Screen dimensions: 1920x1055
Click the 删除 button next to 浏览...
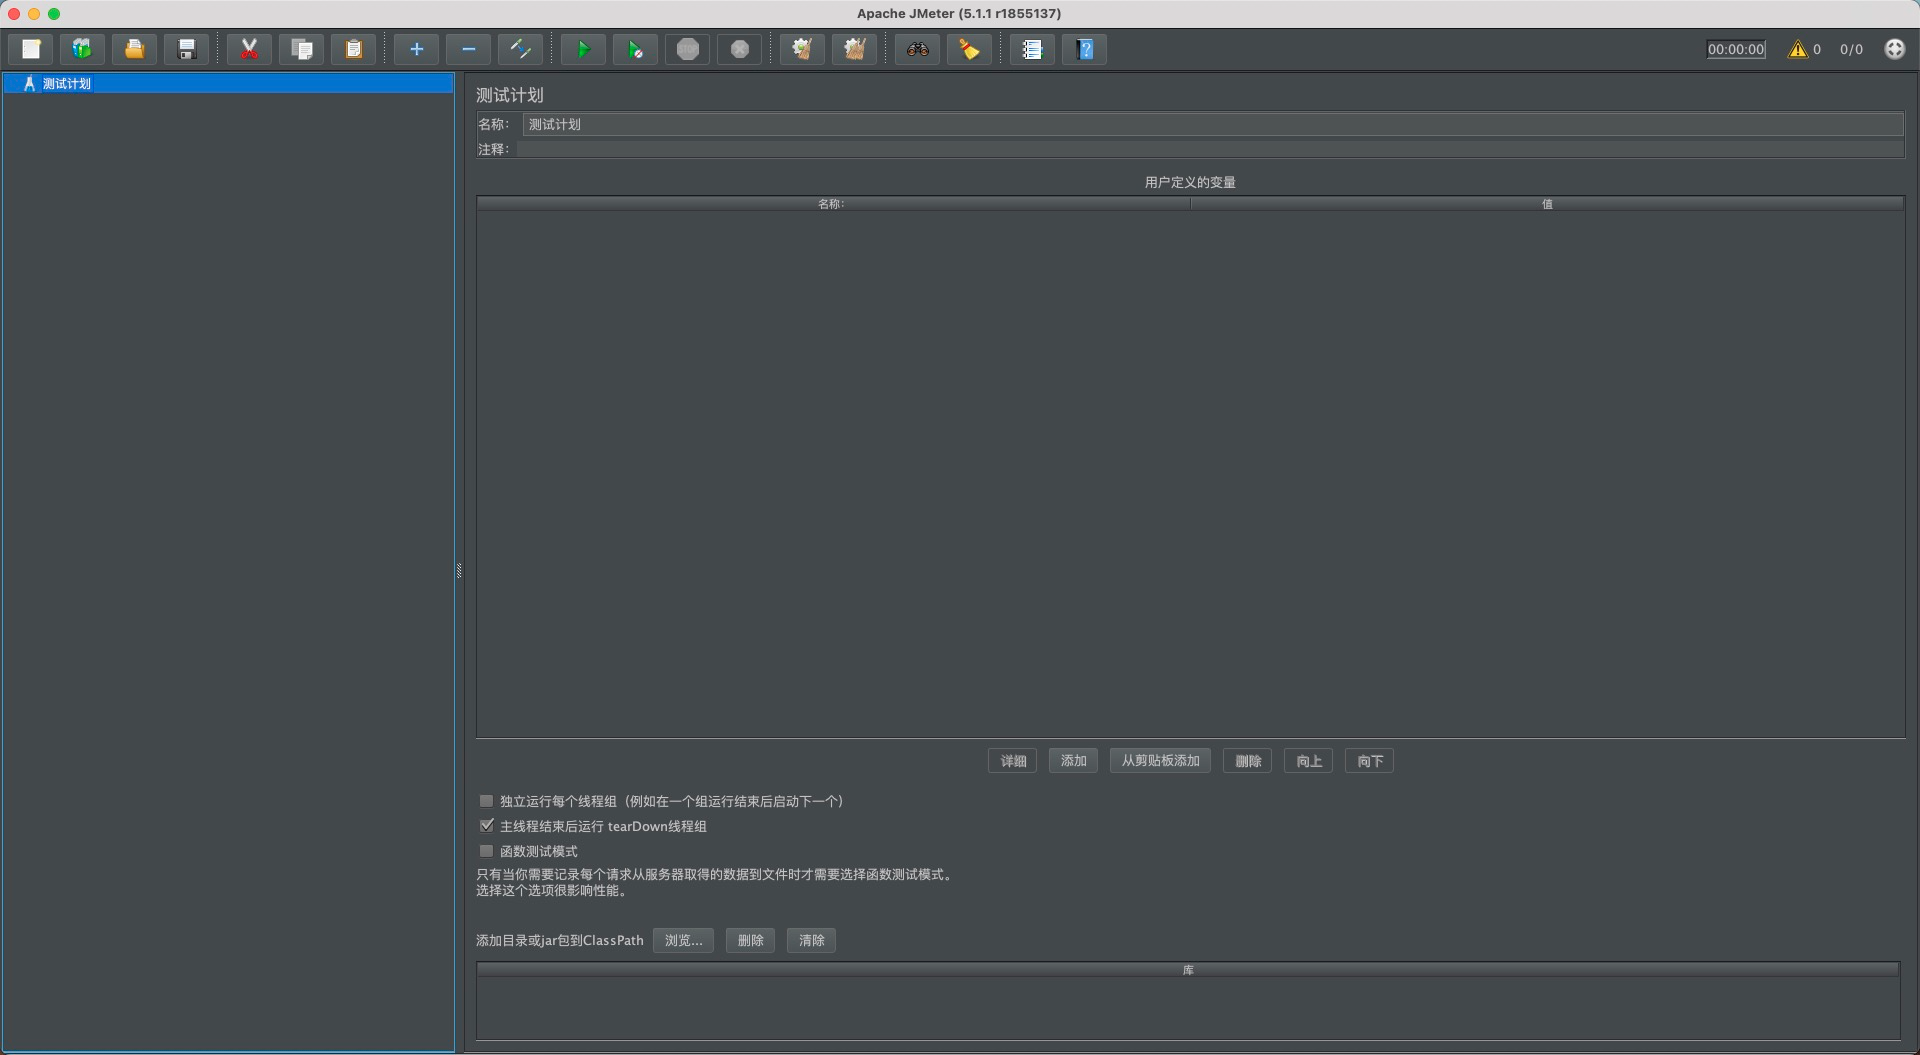click(750, 940)
